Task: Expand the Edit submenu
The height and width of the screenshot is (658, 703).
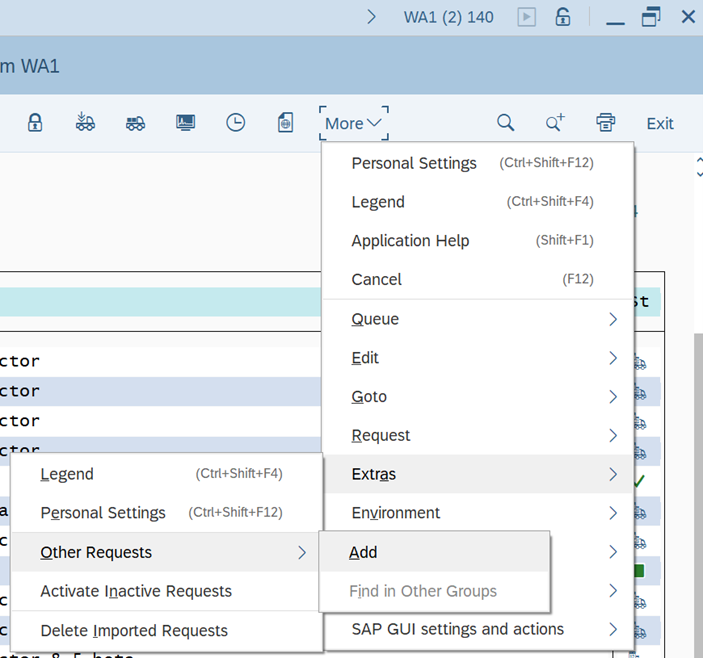Action: pyautogui.click(x=478, y=358)
